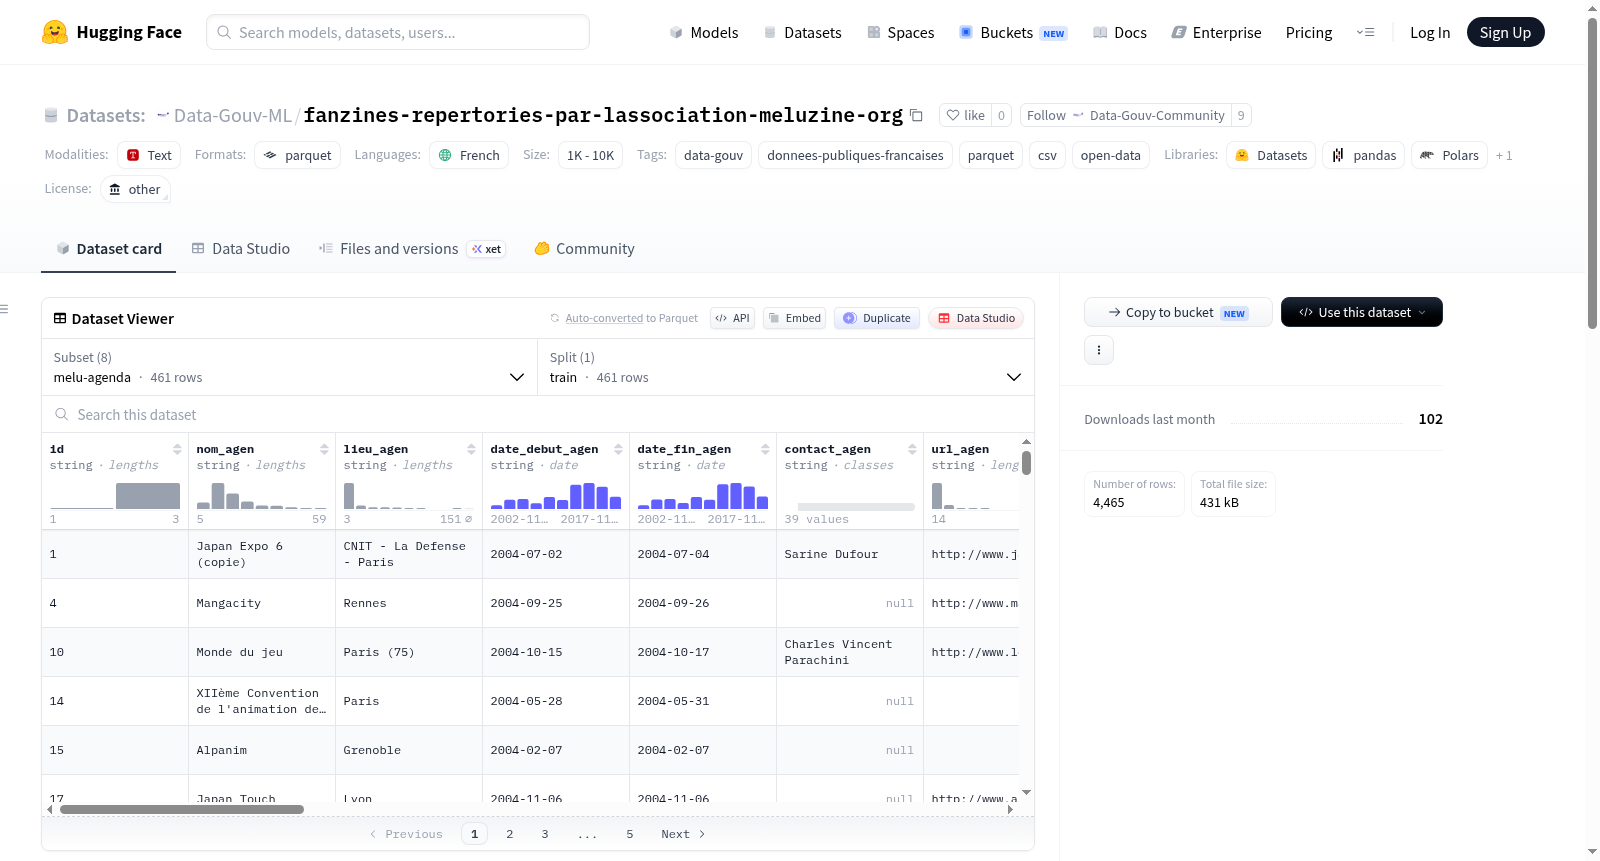This screenshot has width=1600, height=861.
Task: Open Datasets in top navigation
Action: click(802, 33)
